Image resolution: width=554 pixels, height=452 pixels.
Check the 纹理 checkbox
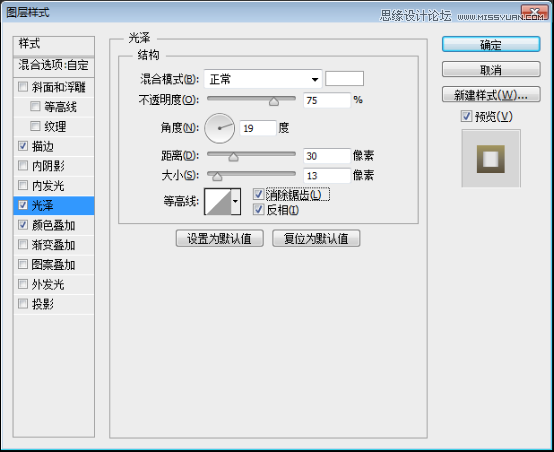click(35, 126)
